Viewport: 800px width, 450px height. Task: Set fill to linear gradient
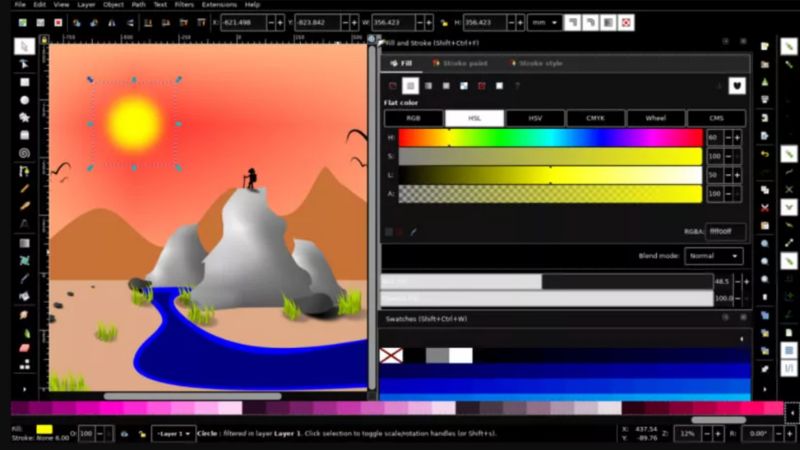(429, 86)
